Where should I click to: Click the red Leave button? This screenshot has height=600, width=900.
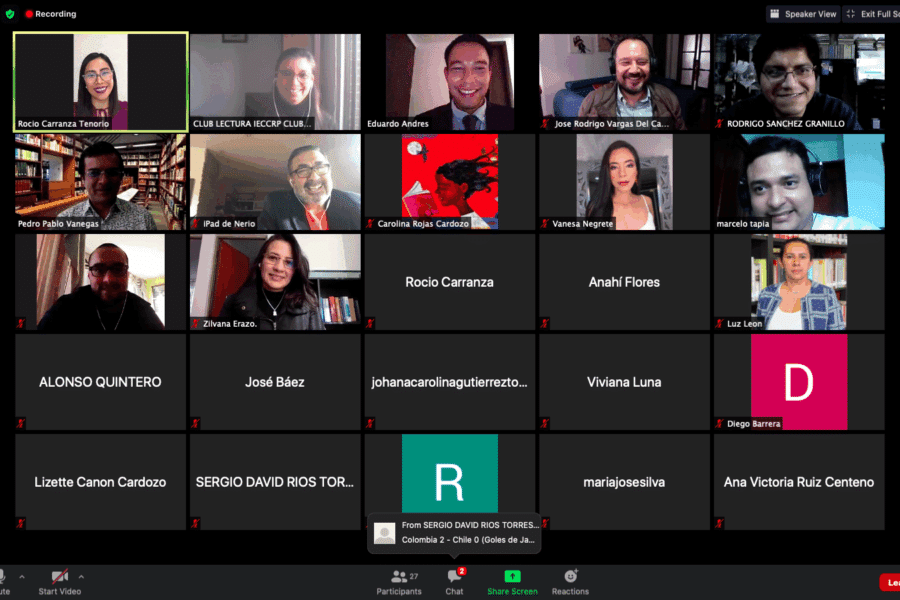click(x=889, y=582)
